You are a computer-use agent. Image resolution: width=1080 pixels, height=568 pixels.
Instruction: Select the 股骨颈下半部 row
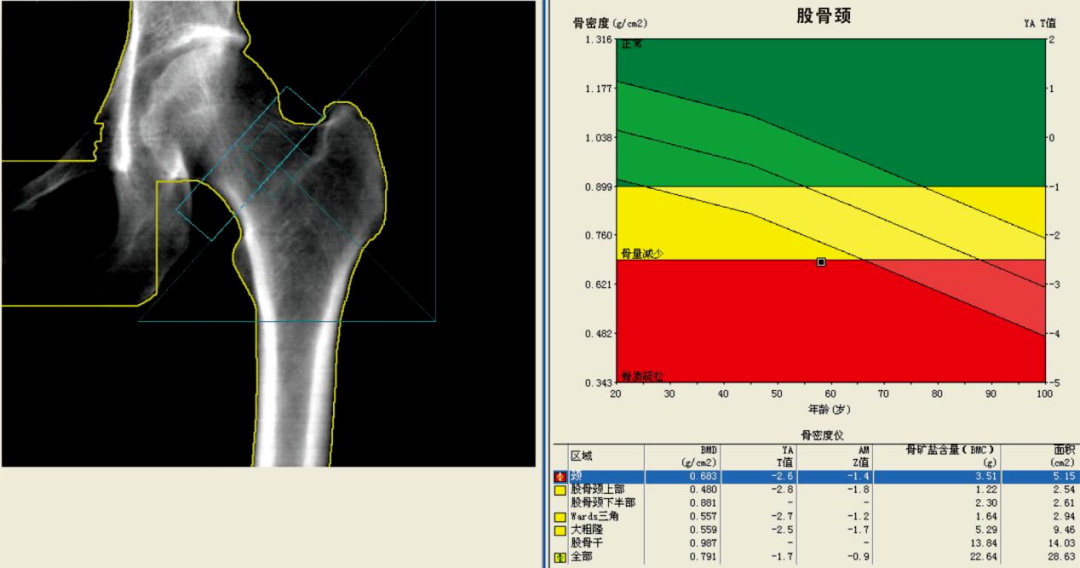tap(815, 503)
